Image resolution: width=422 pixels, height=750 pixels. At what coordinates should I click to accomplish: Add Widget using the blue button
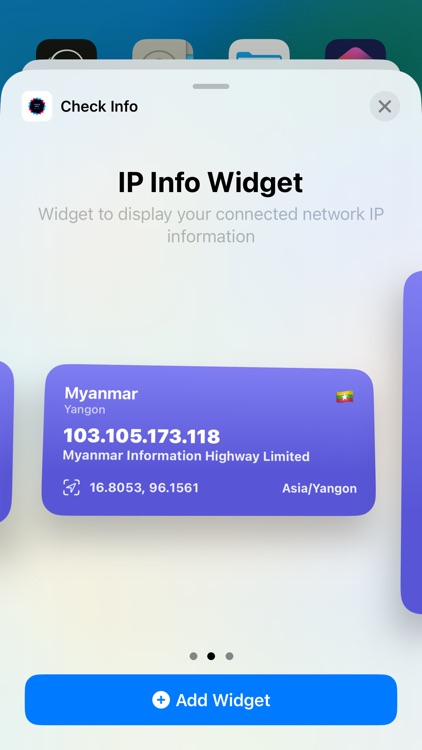(x=211, y=700)
